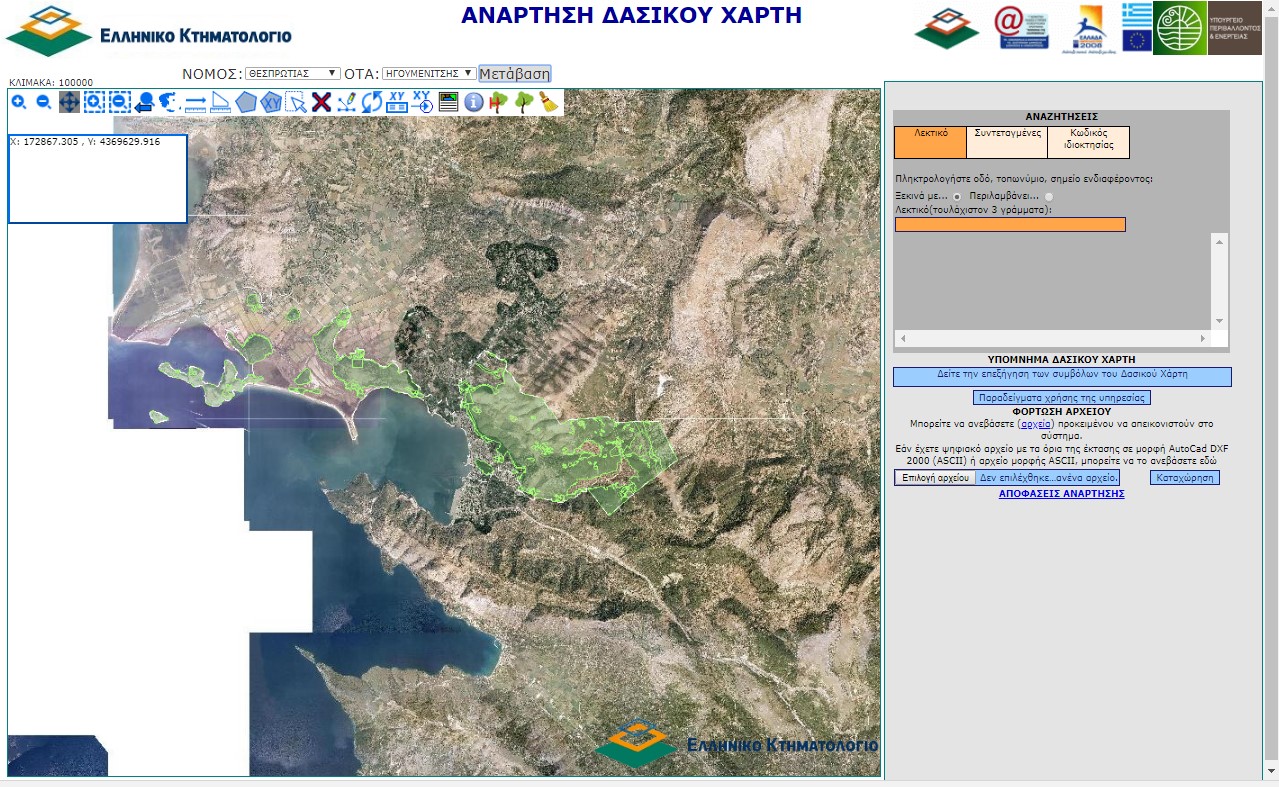Choose the measure distance ruler tool

click(x=195, y=102)
